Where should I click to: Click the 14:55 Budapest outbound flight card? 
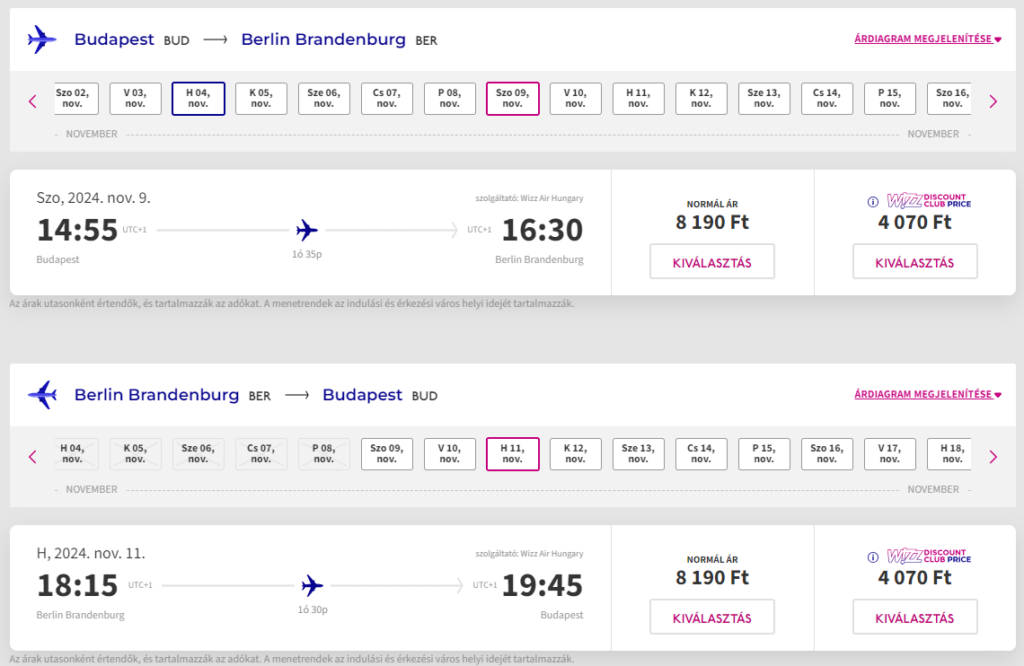click(310, 232)
